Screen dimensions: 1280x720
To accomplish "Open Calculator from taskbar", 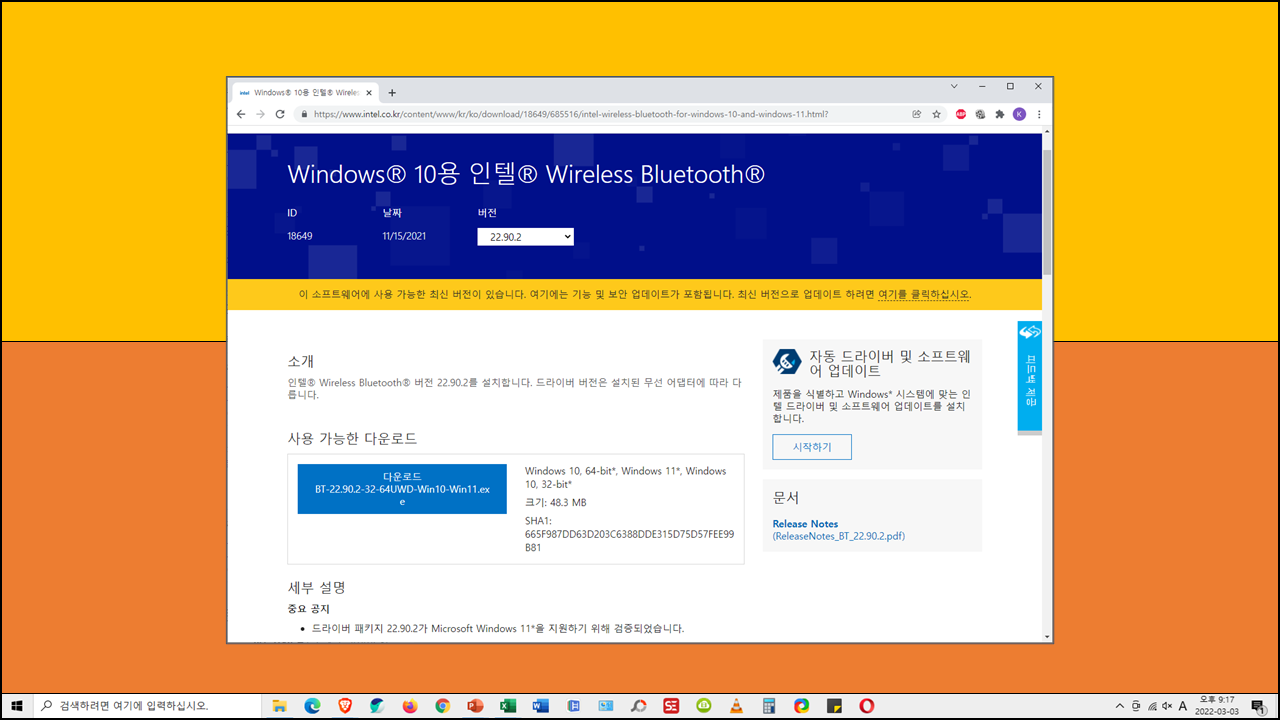I will (769, 706).
